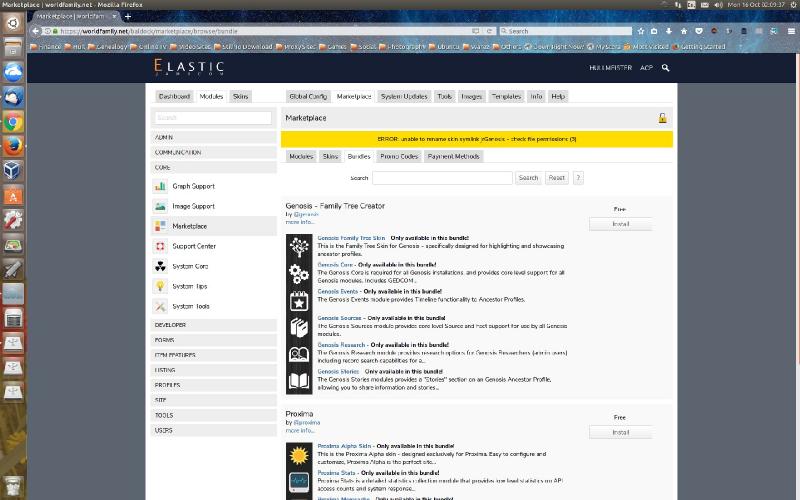Install the Genosis Family Tree Creator bundle
The image size is (800, 500).
coord(620,224)
